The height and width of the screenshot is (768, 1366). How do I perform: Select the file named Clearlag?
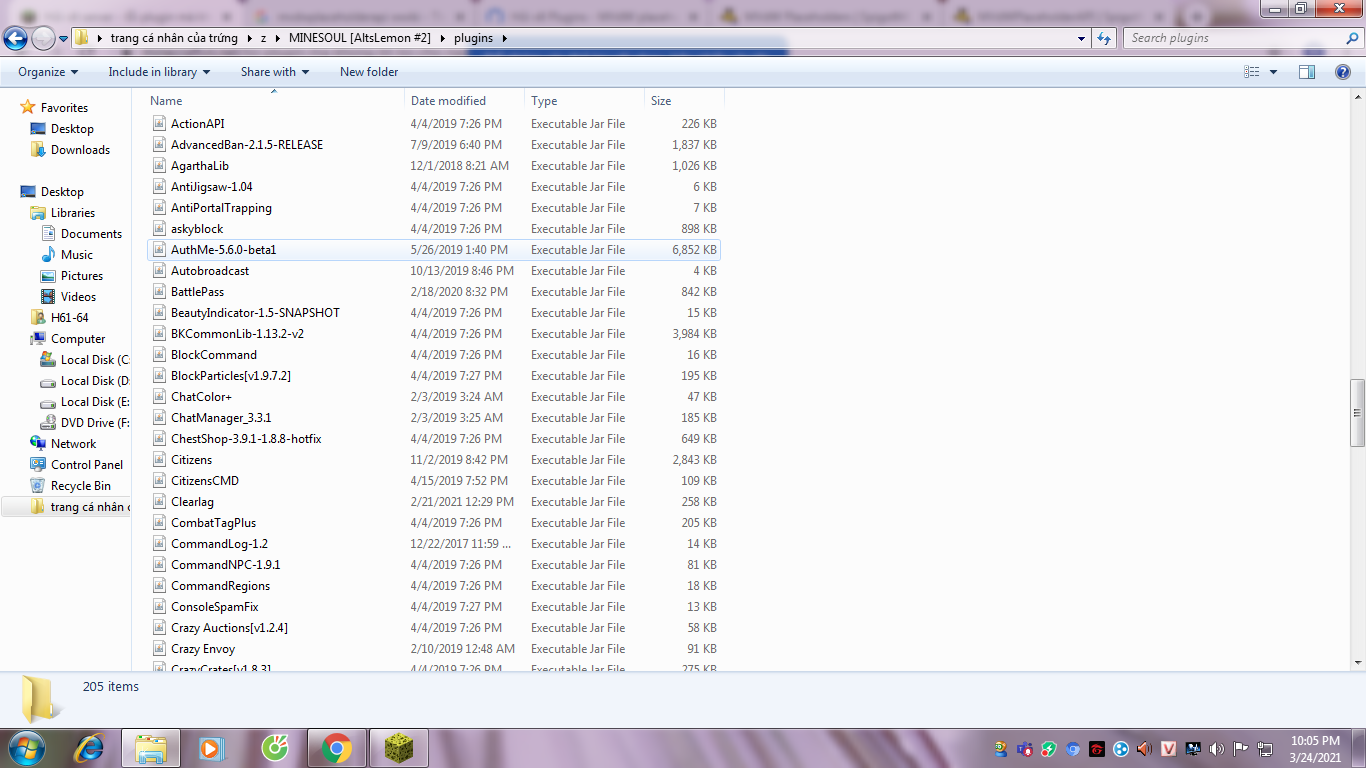pyautogui.click(x=192, y=502)
